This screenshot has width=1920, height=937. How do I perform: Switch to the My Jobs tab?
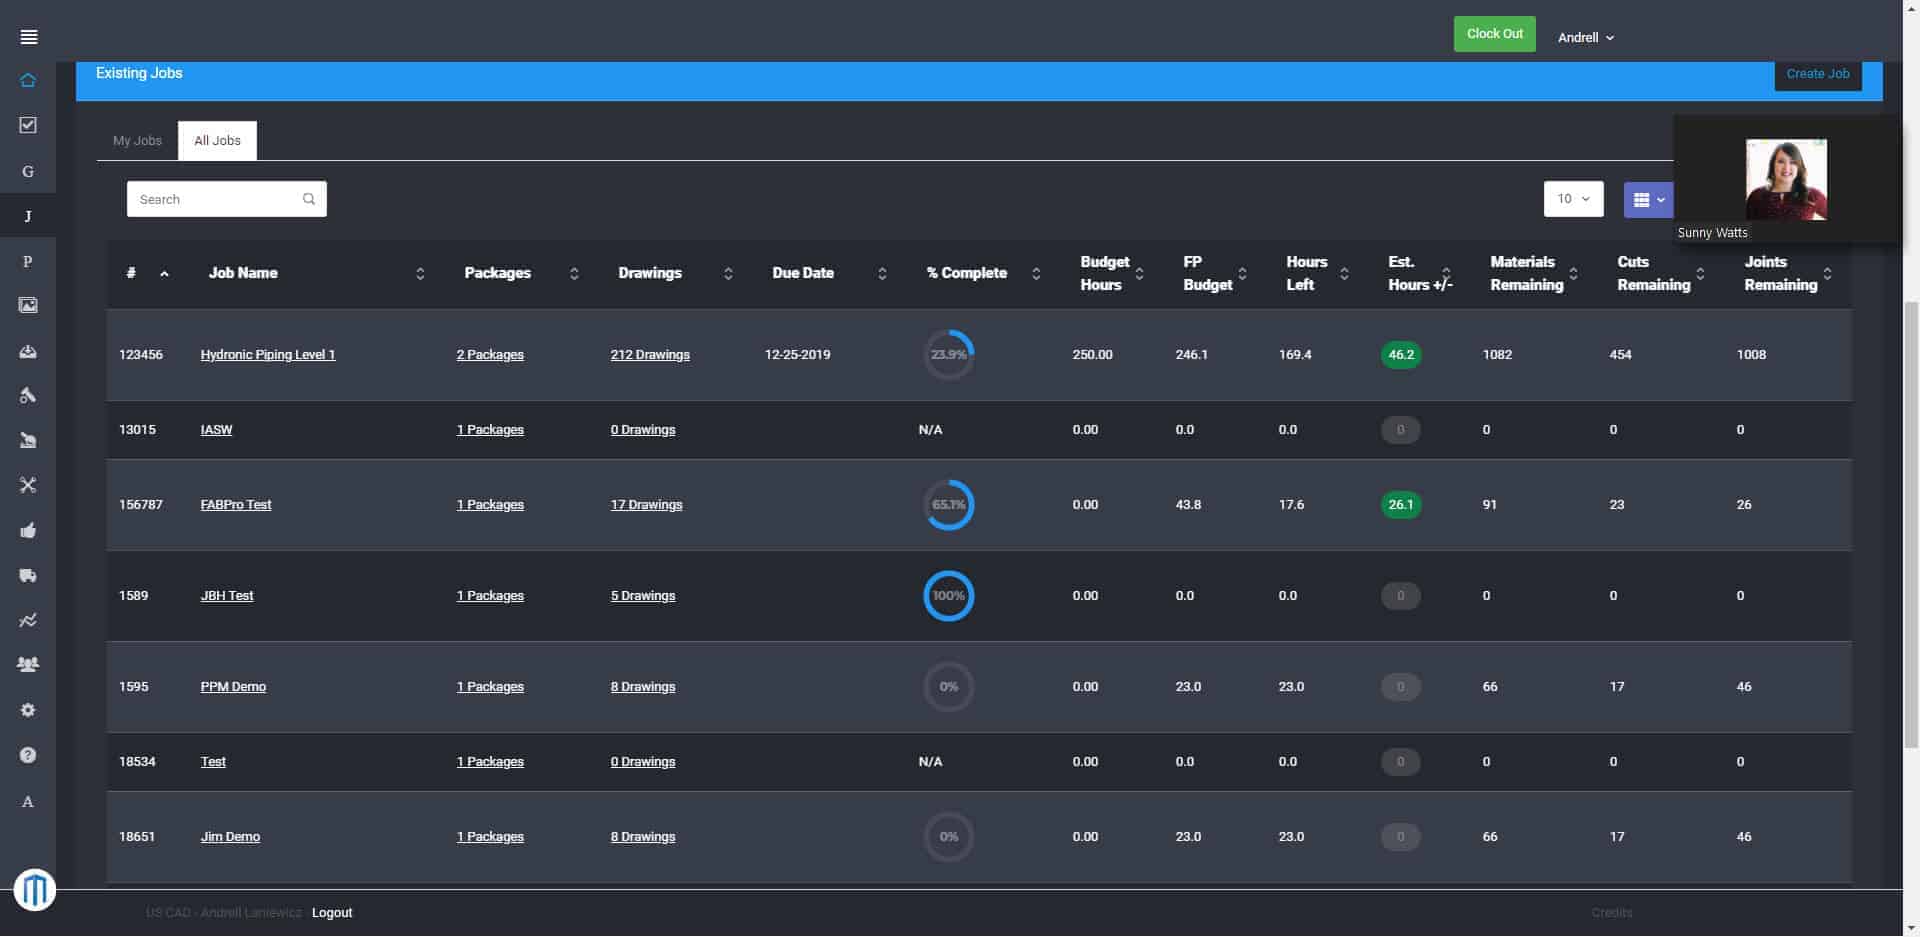(x=137, y=141)
